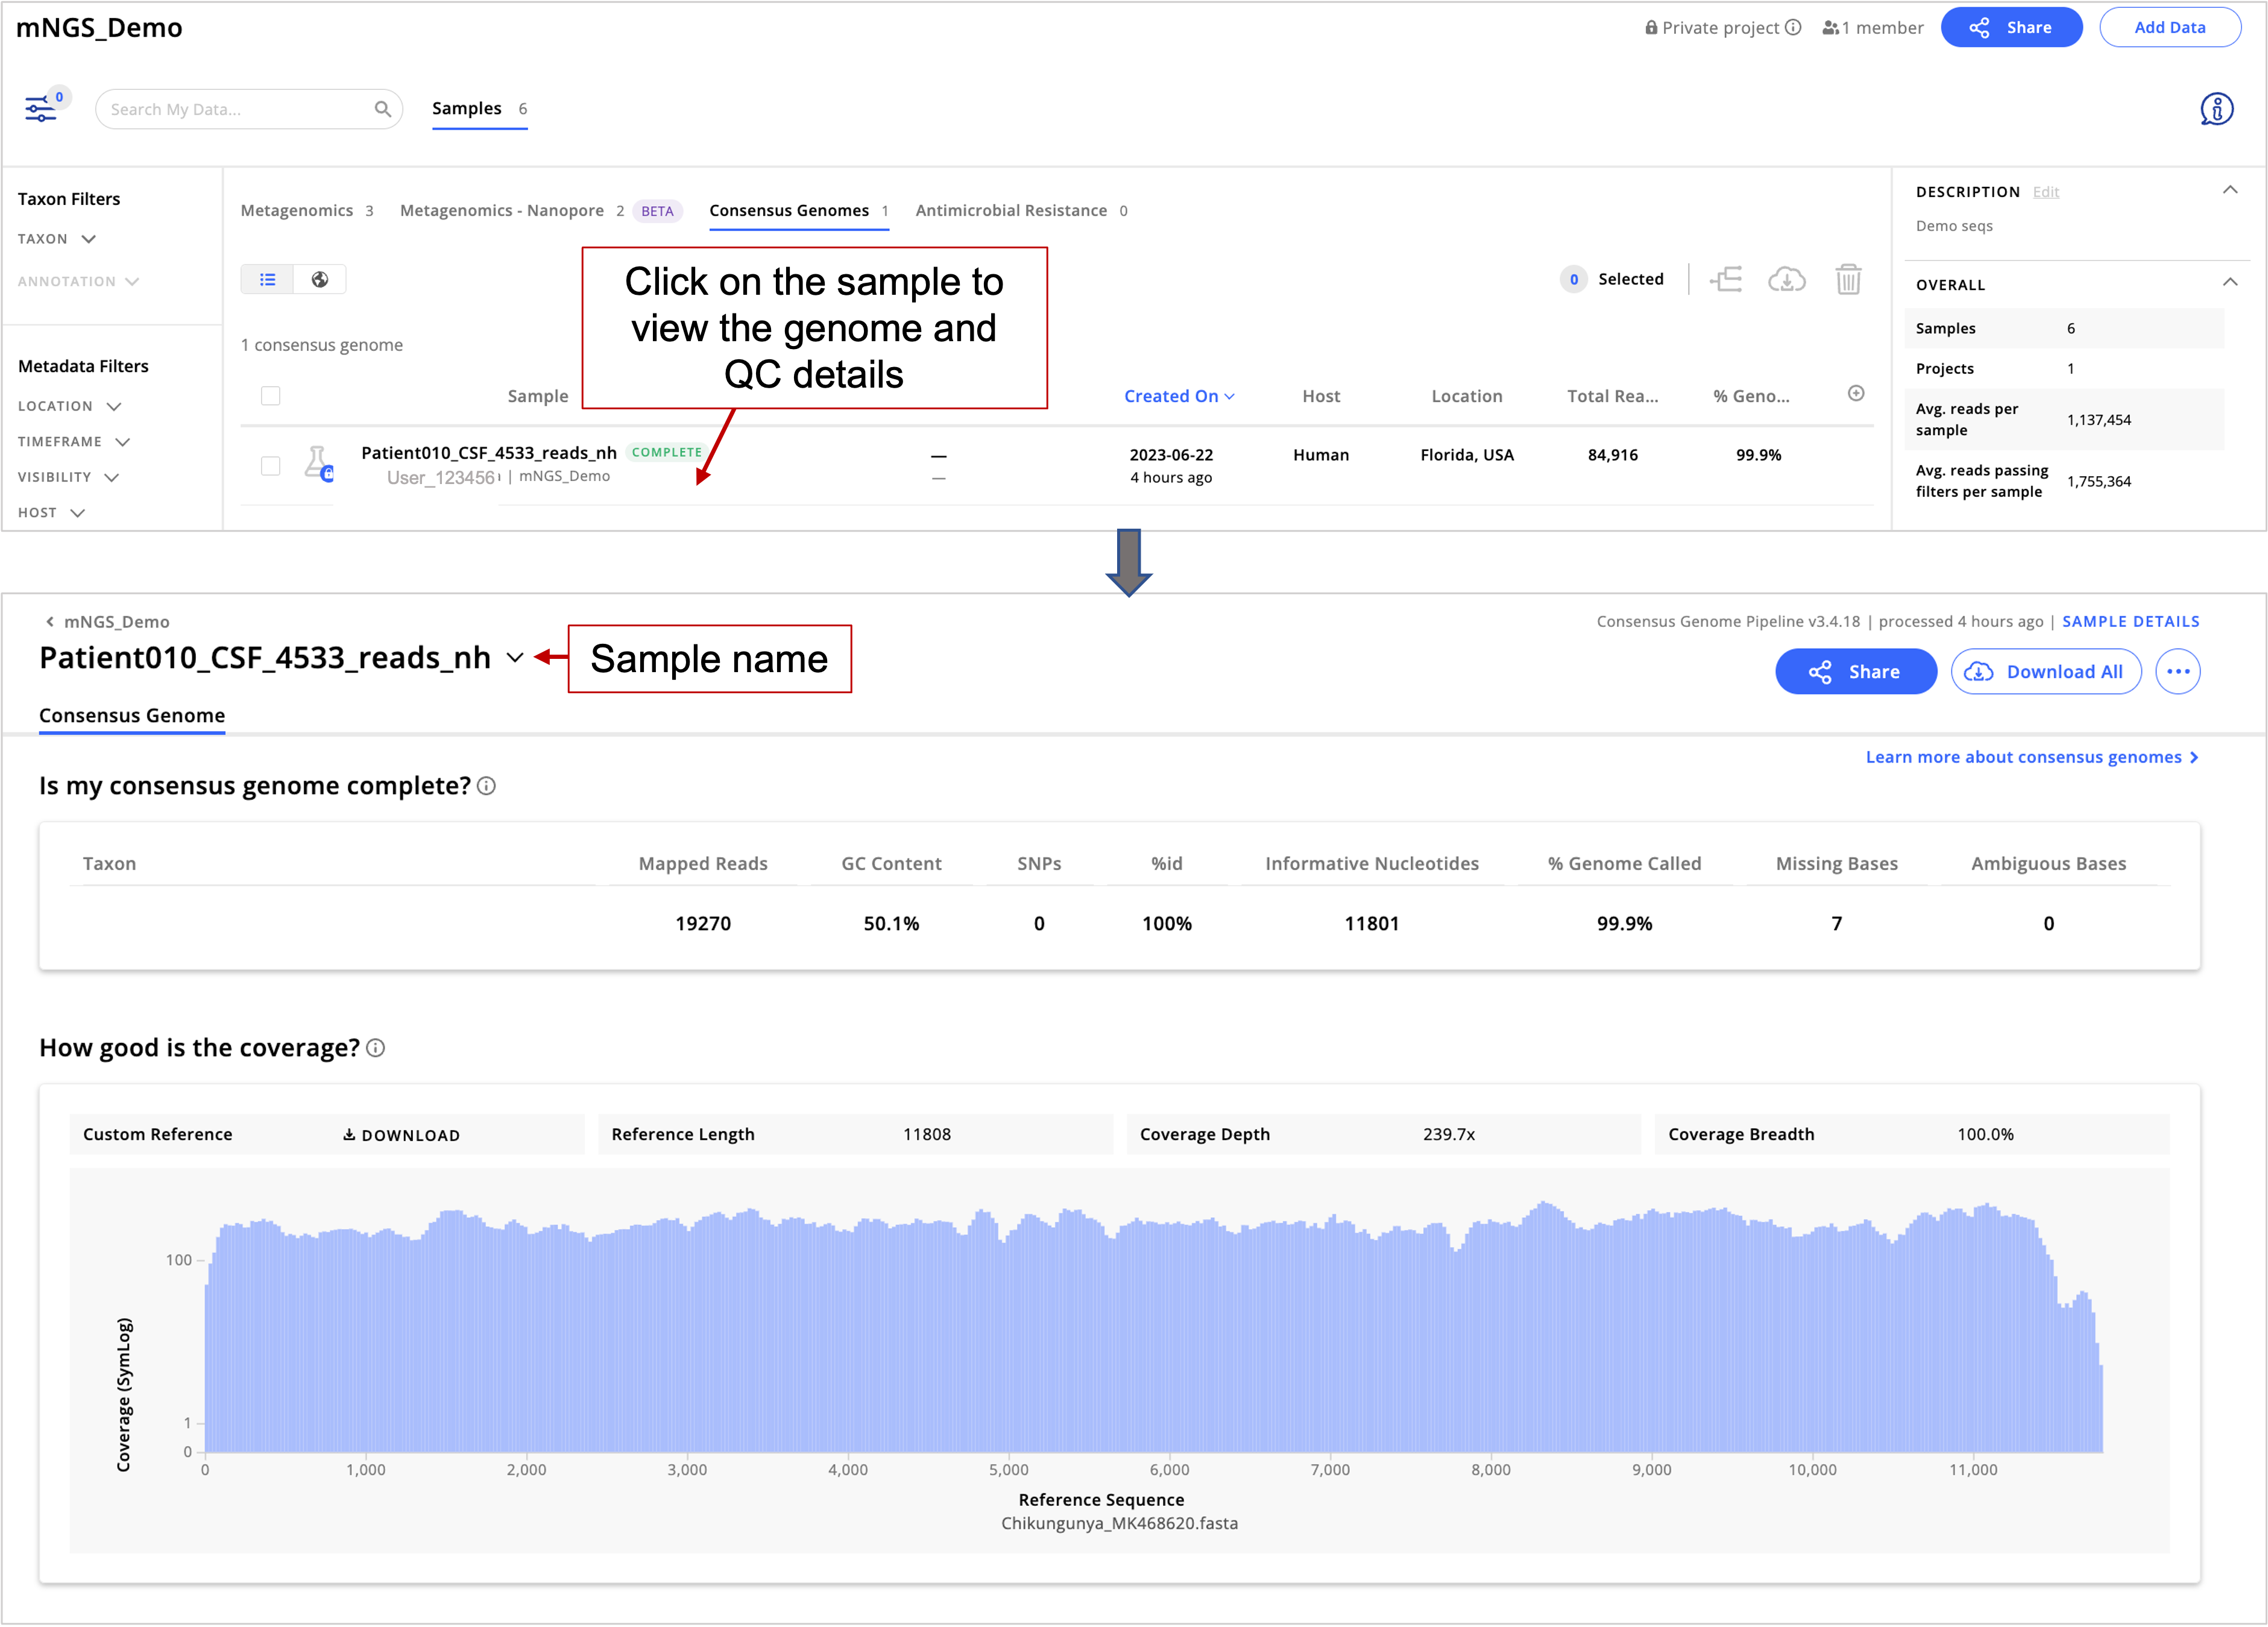This screenshot has height=1627, width=2268.
Task: Click the top Share project button
Action: tap(2011, 27)
